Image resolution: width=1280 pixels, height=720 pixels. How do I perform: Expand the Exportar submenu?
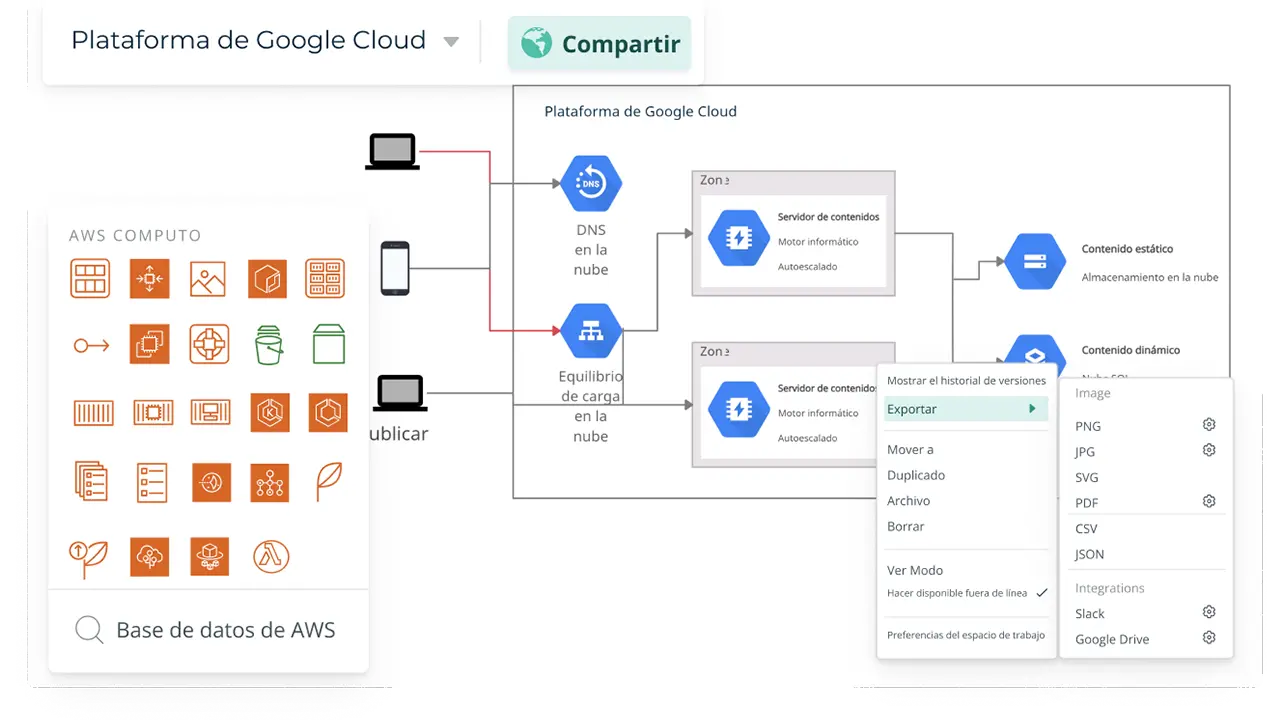(967, 409)
